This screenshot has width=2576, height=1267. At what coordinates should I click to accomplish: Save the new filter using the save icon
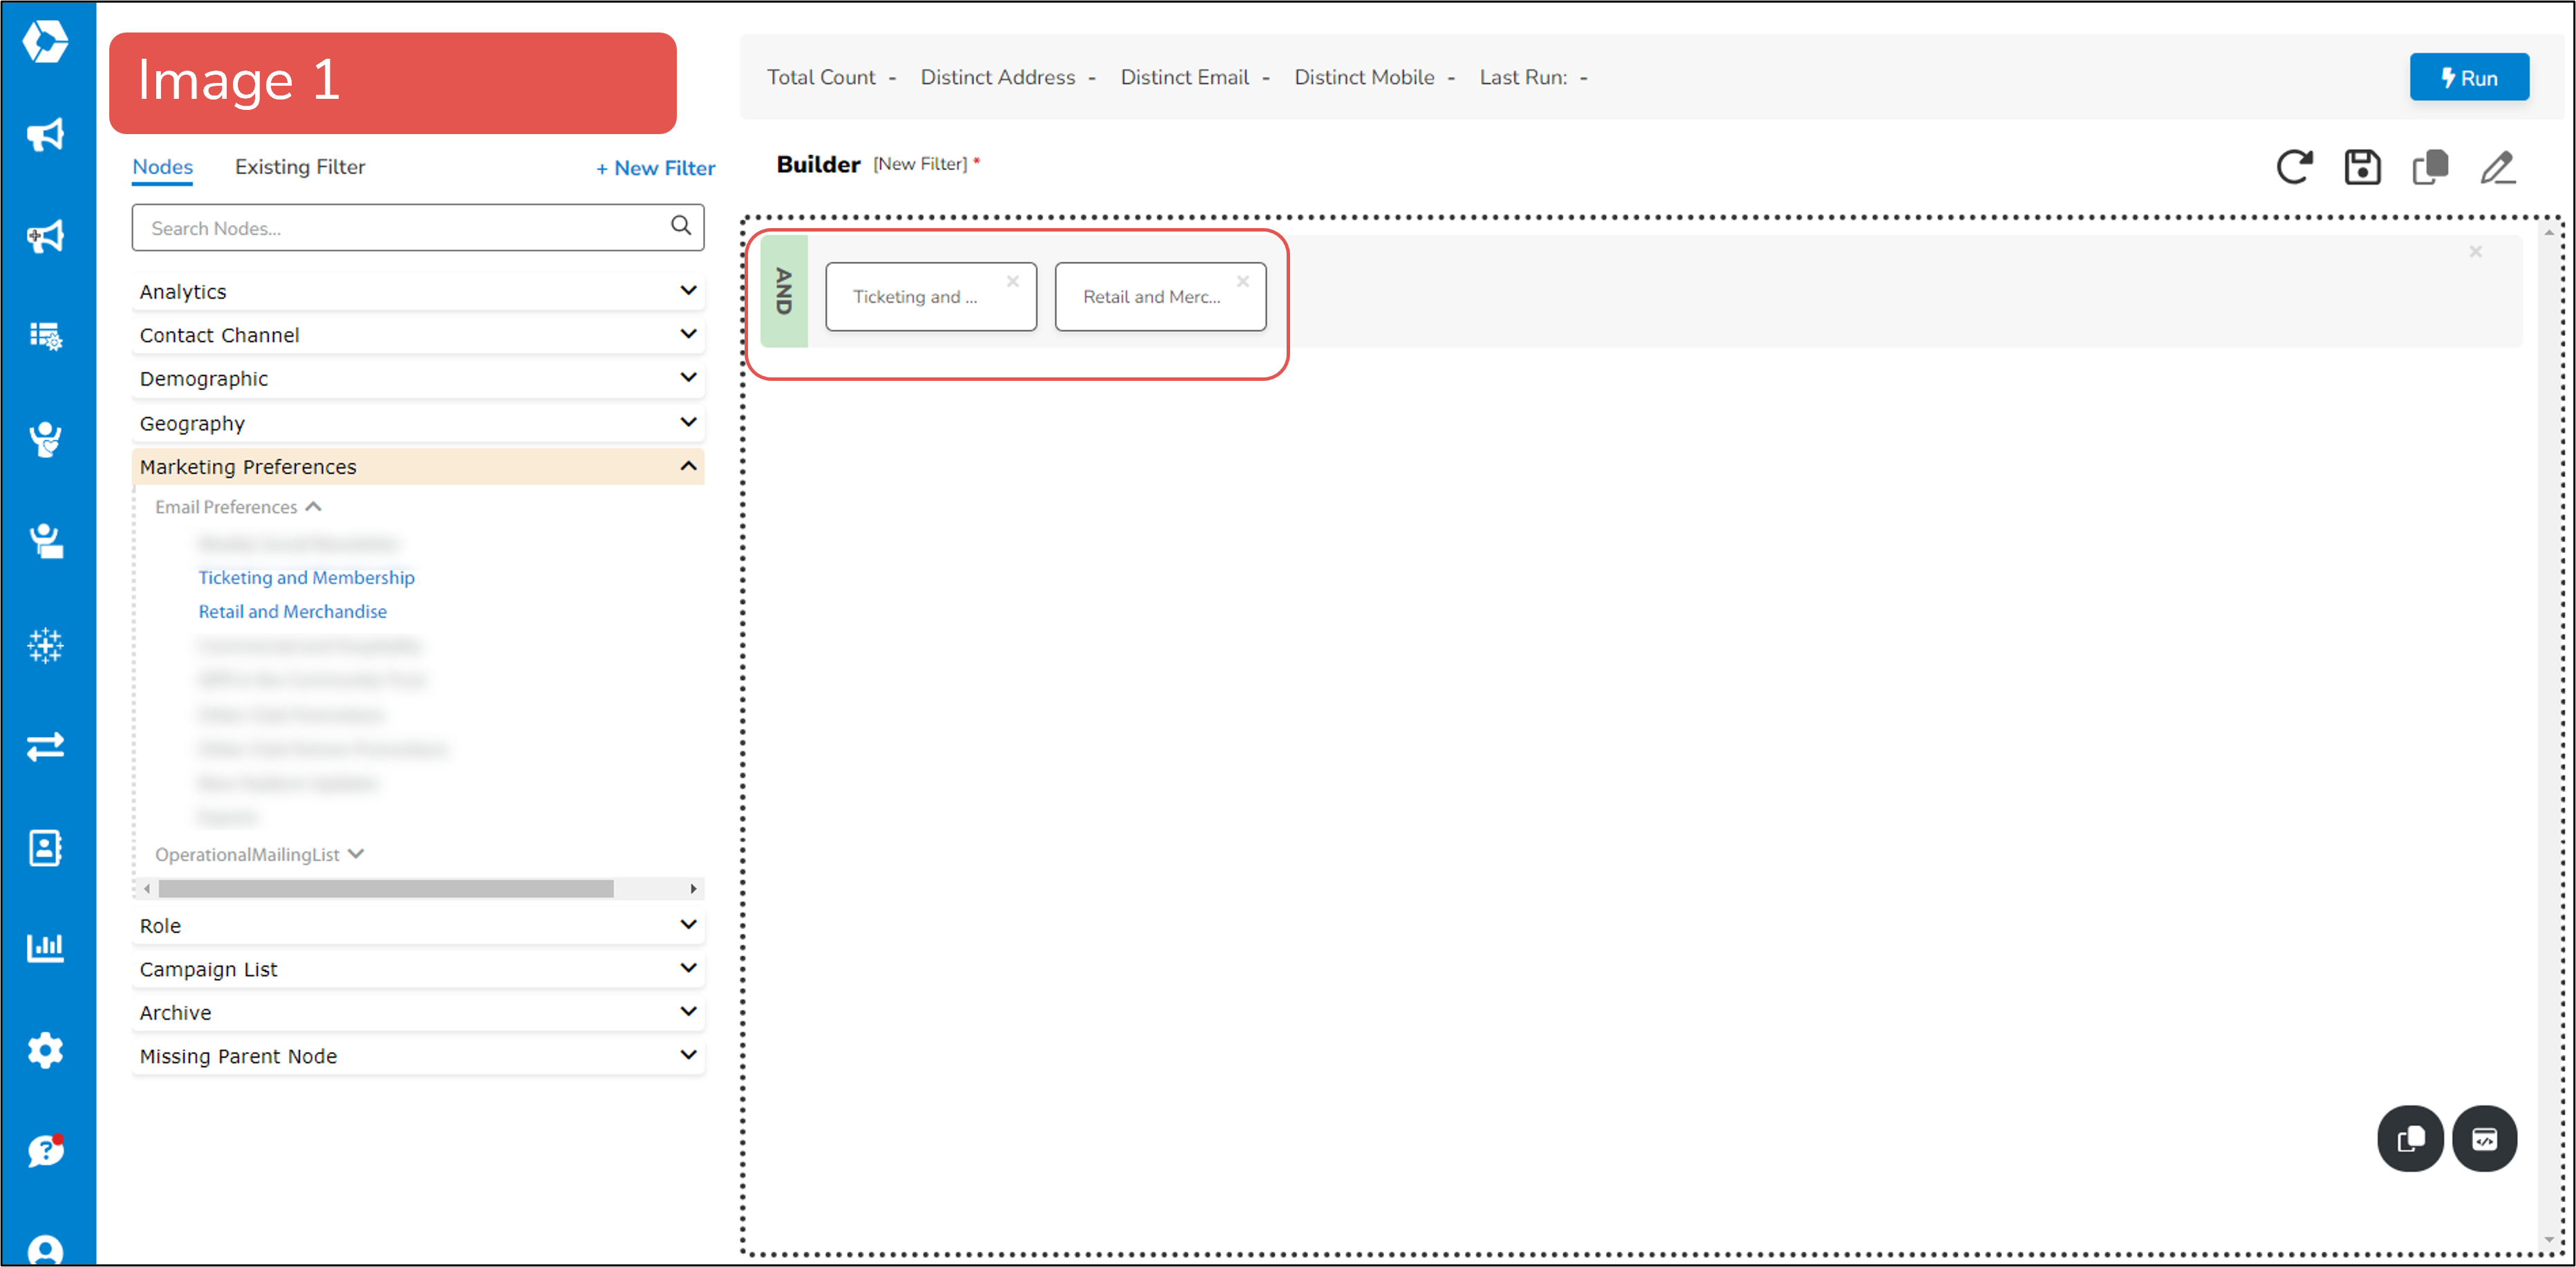(x=2362, y=167)
